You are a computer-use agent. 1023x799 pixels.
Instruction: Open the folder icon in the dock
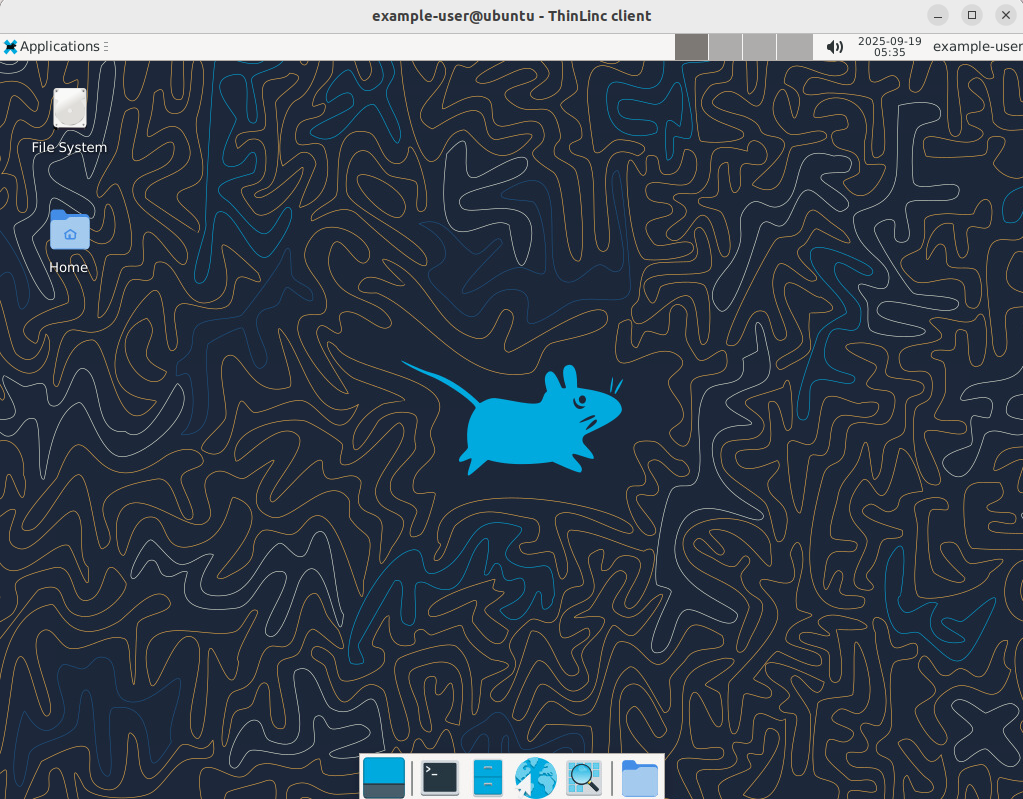tap(639, 777)
